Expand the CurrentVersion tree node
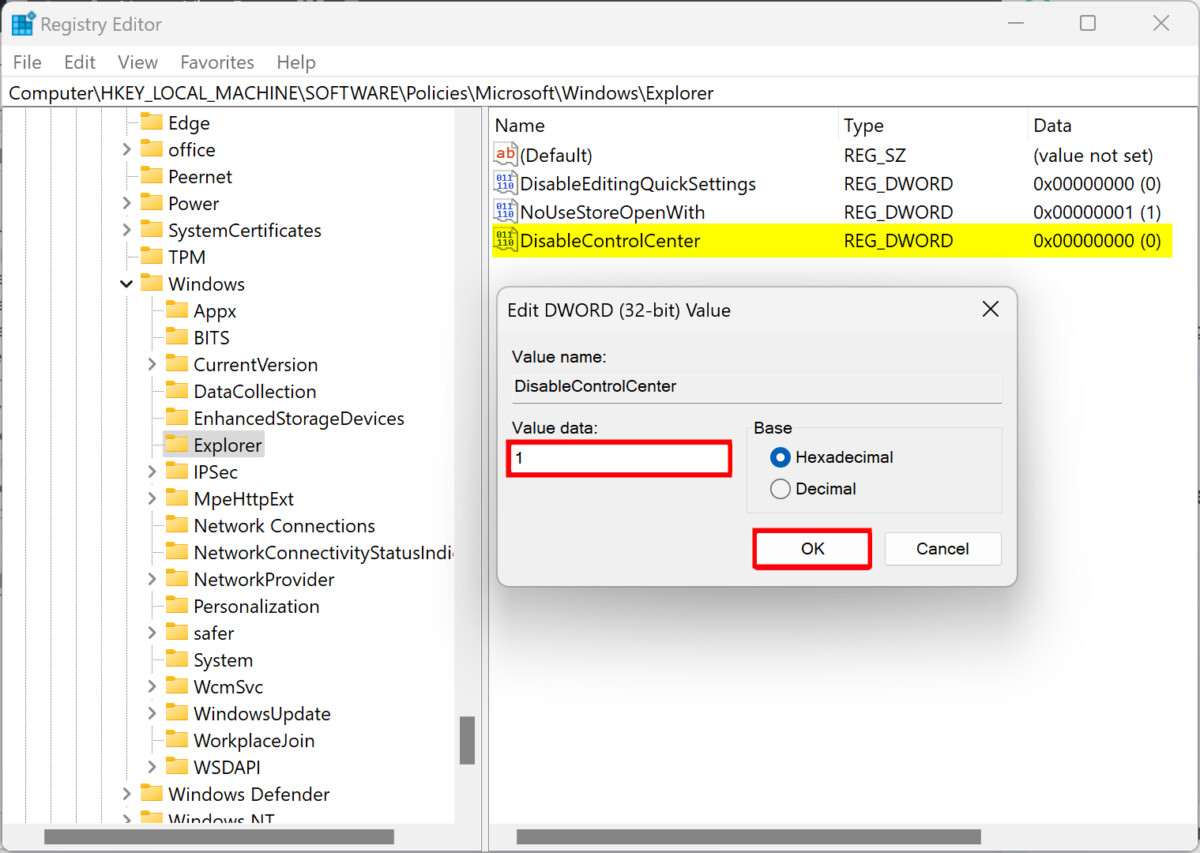1200x853 pixels. click(150, 364)
